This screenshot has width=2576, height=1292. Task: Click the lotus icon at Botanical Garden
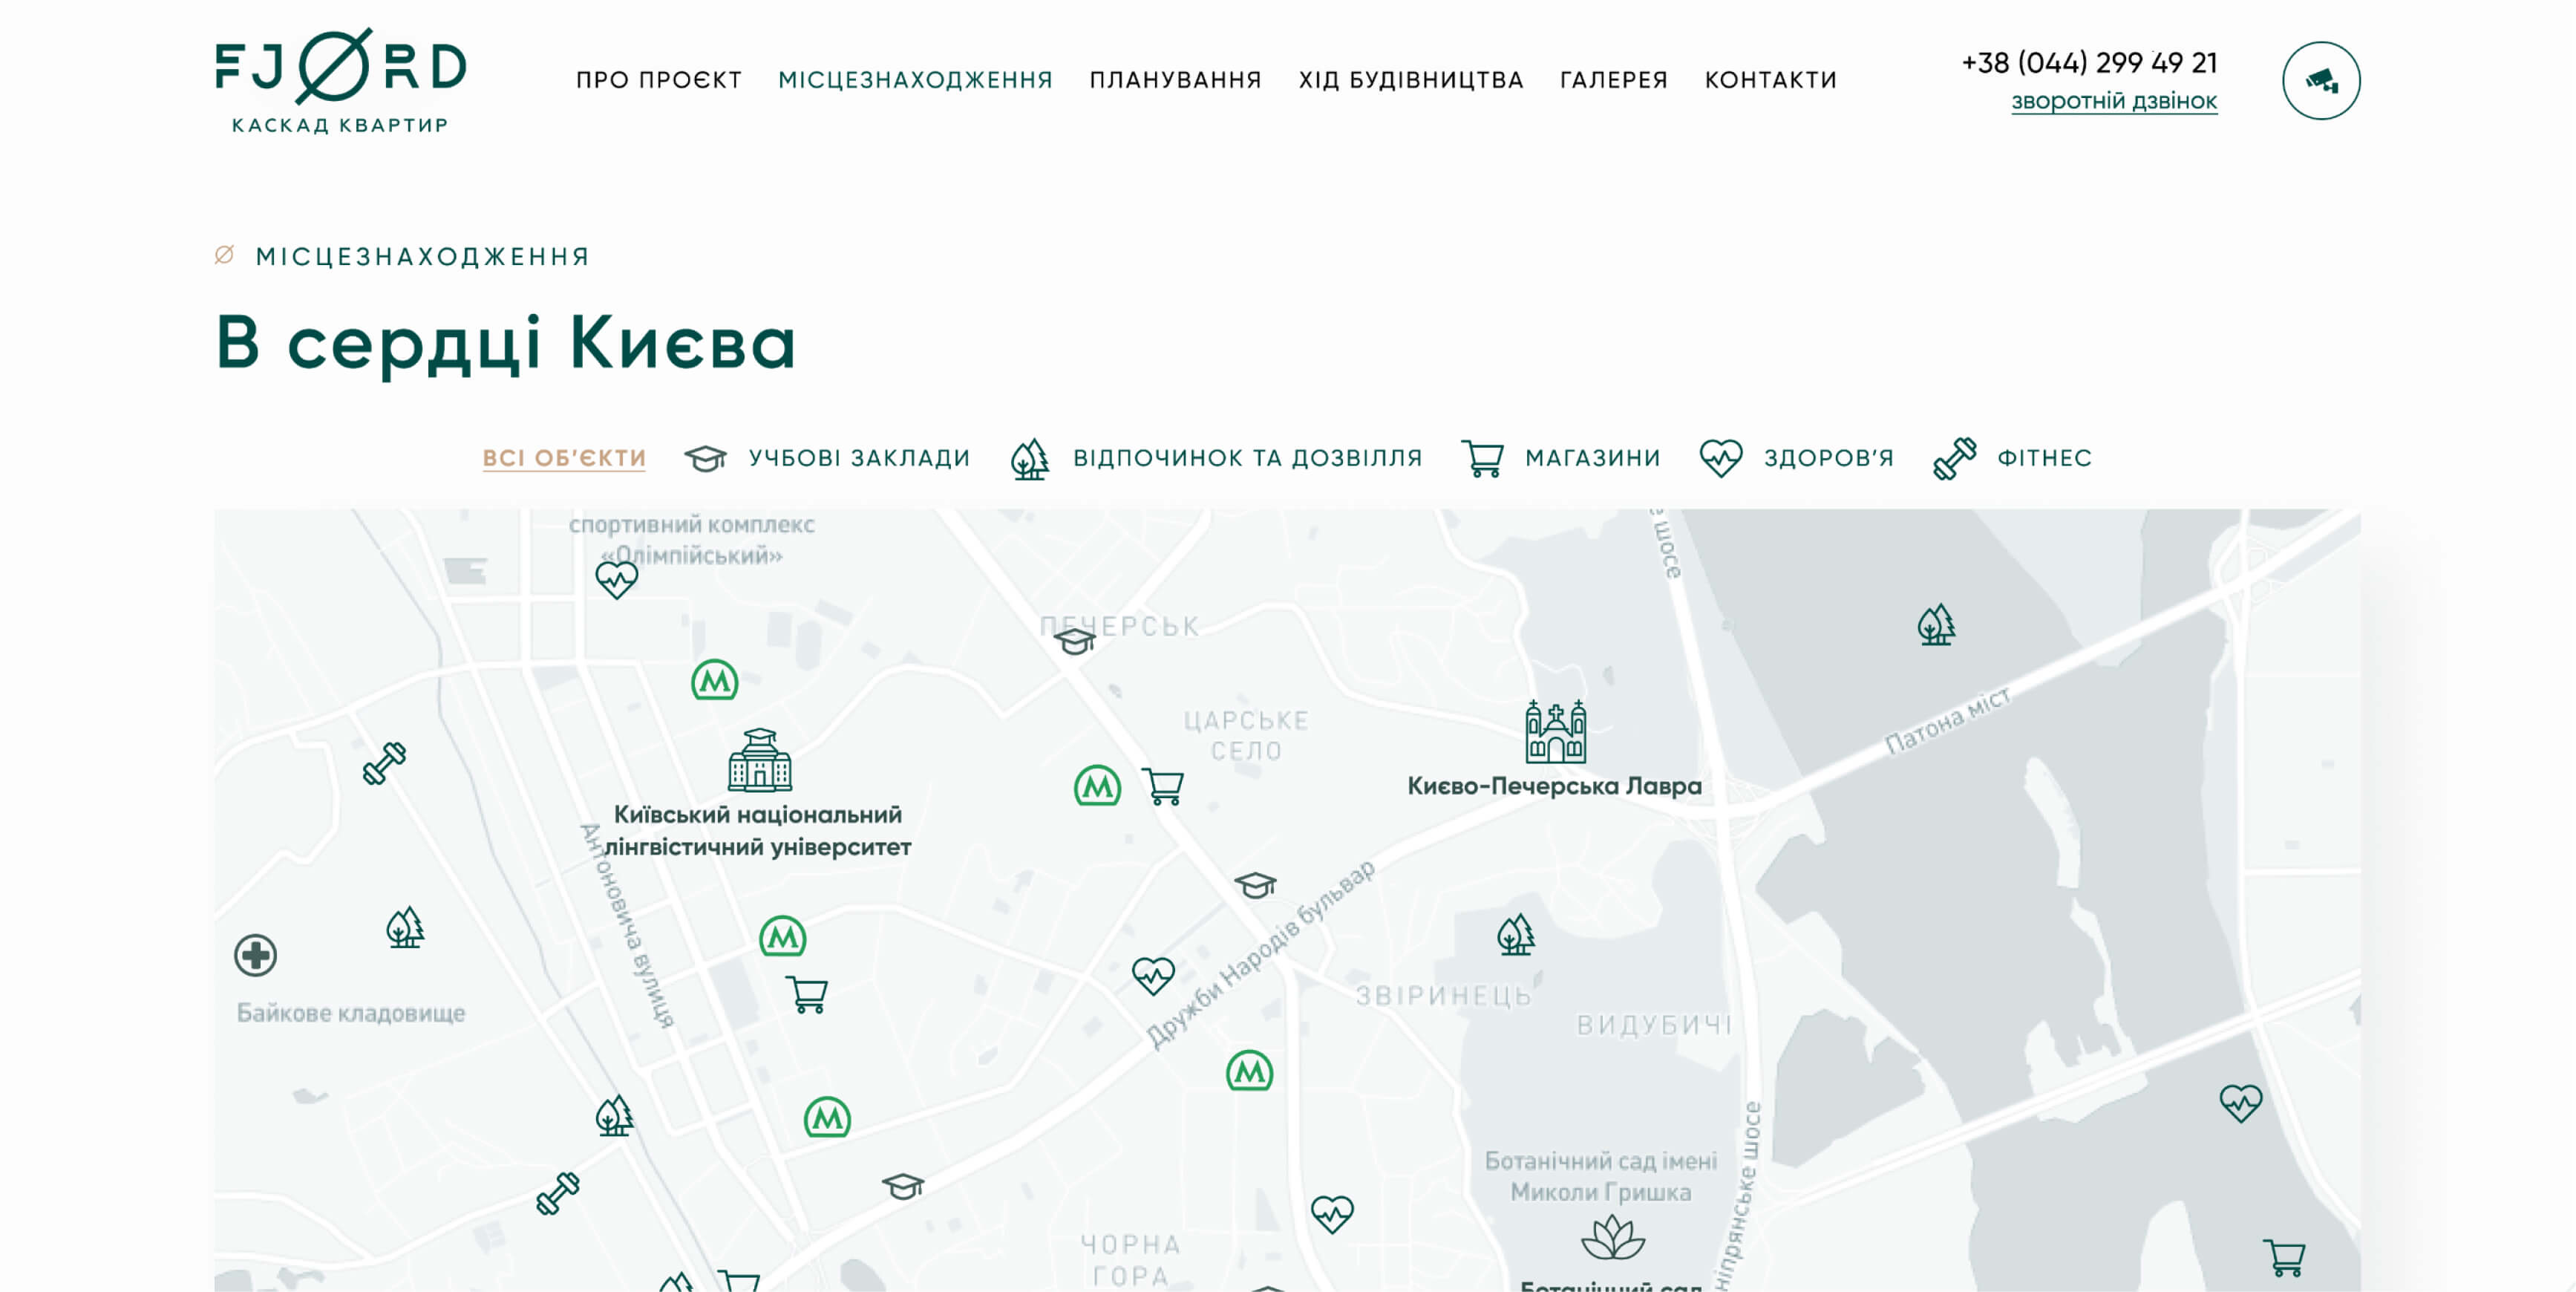tap(1612, 1238)
